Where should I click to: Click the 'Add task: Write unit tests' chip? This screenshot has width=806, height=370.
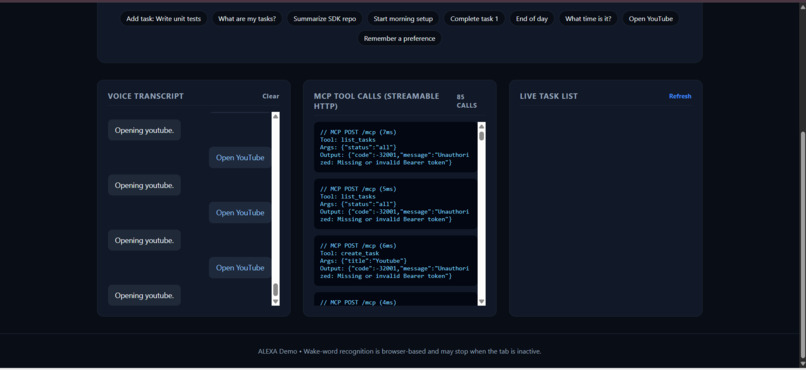163,18
